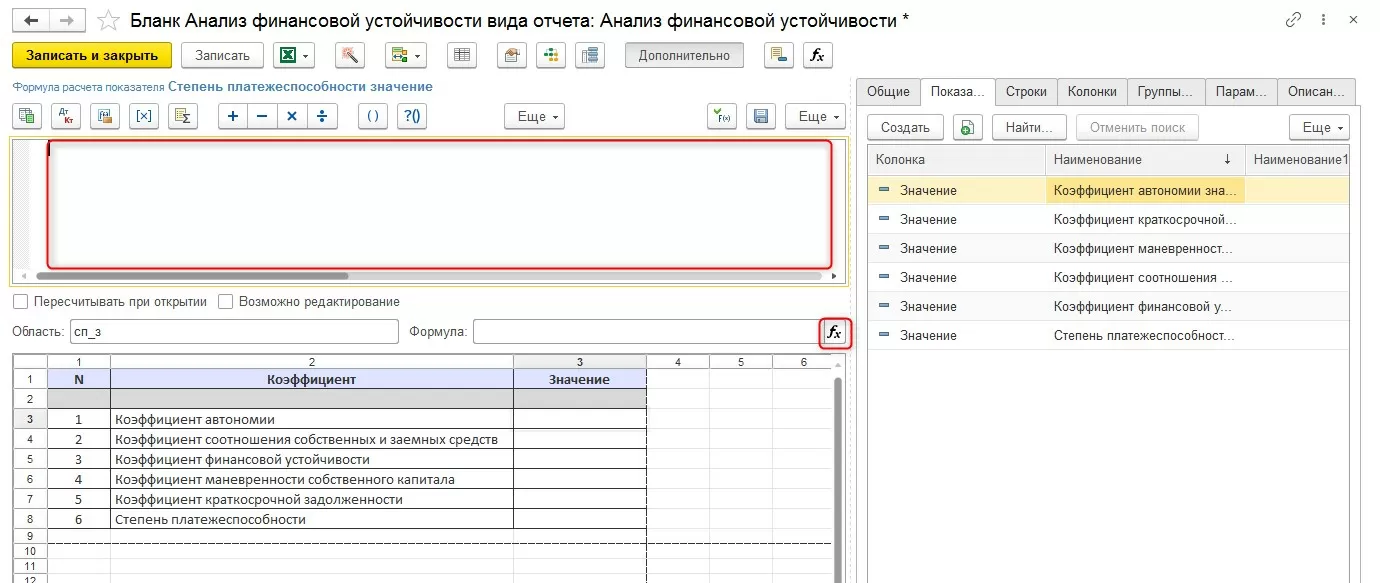The width and height of the screenshot is (1380, 583).
Task: Click the colored dots structure icon in the toolbar
Action: point(551,55)
